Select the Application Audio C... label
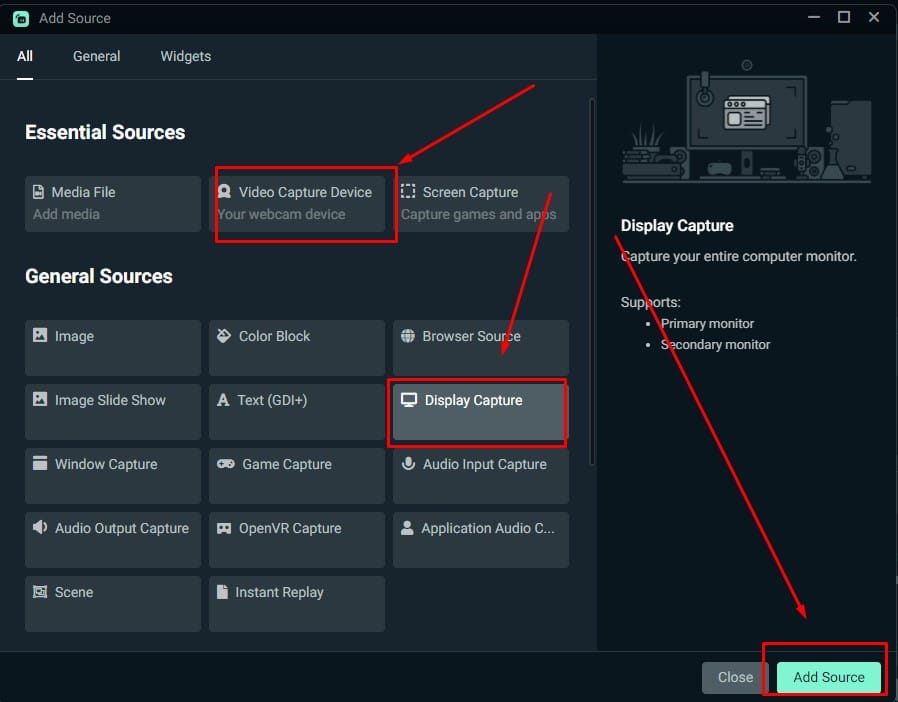The height and width of the screenshot is (702, 898). (x=488, y=529)
